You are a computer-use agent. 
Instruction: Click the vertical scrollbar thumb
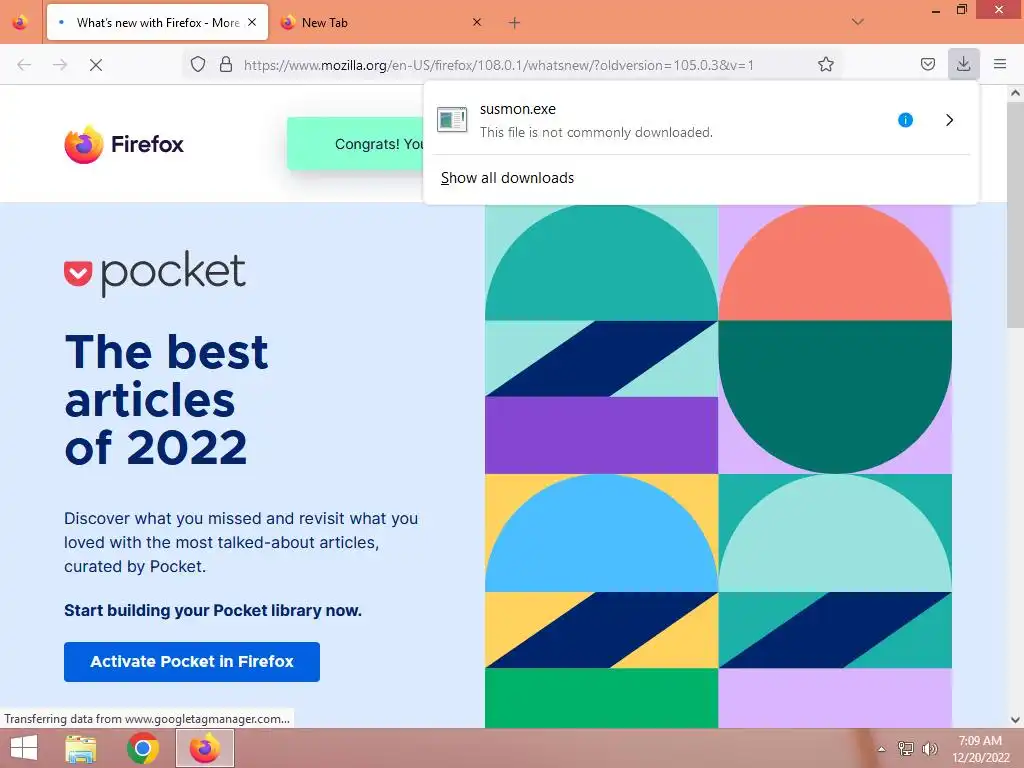[x=1016, y=216]
